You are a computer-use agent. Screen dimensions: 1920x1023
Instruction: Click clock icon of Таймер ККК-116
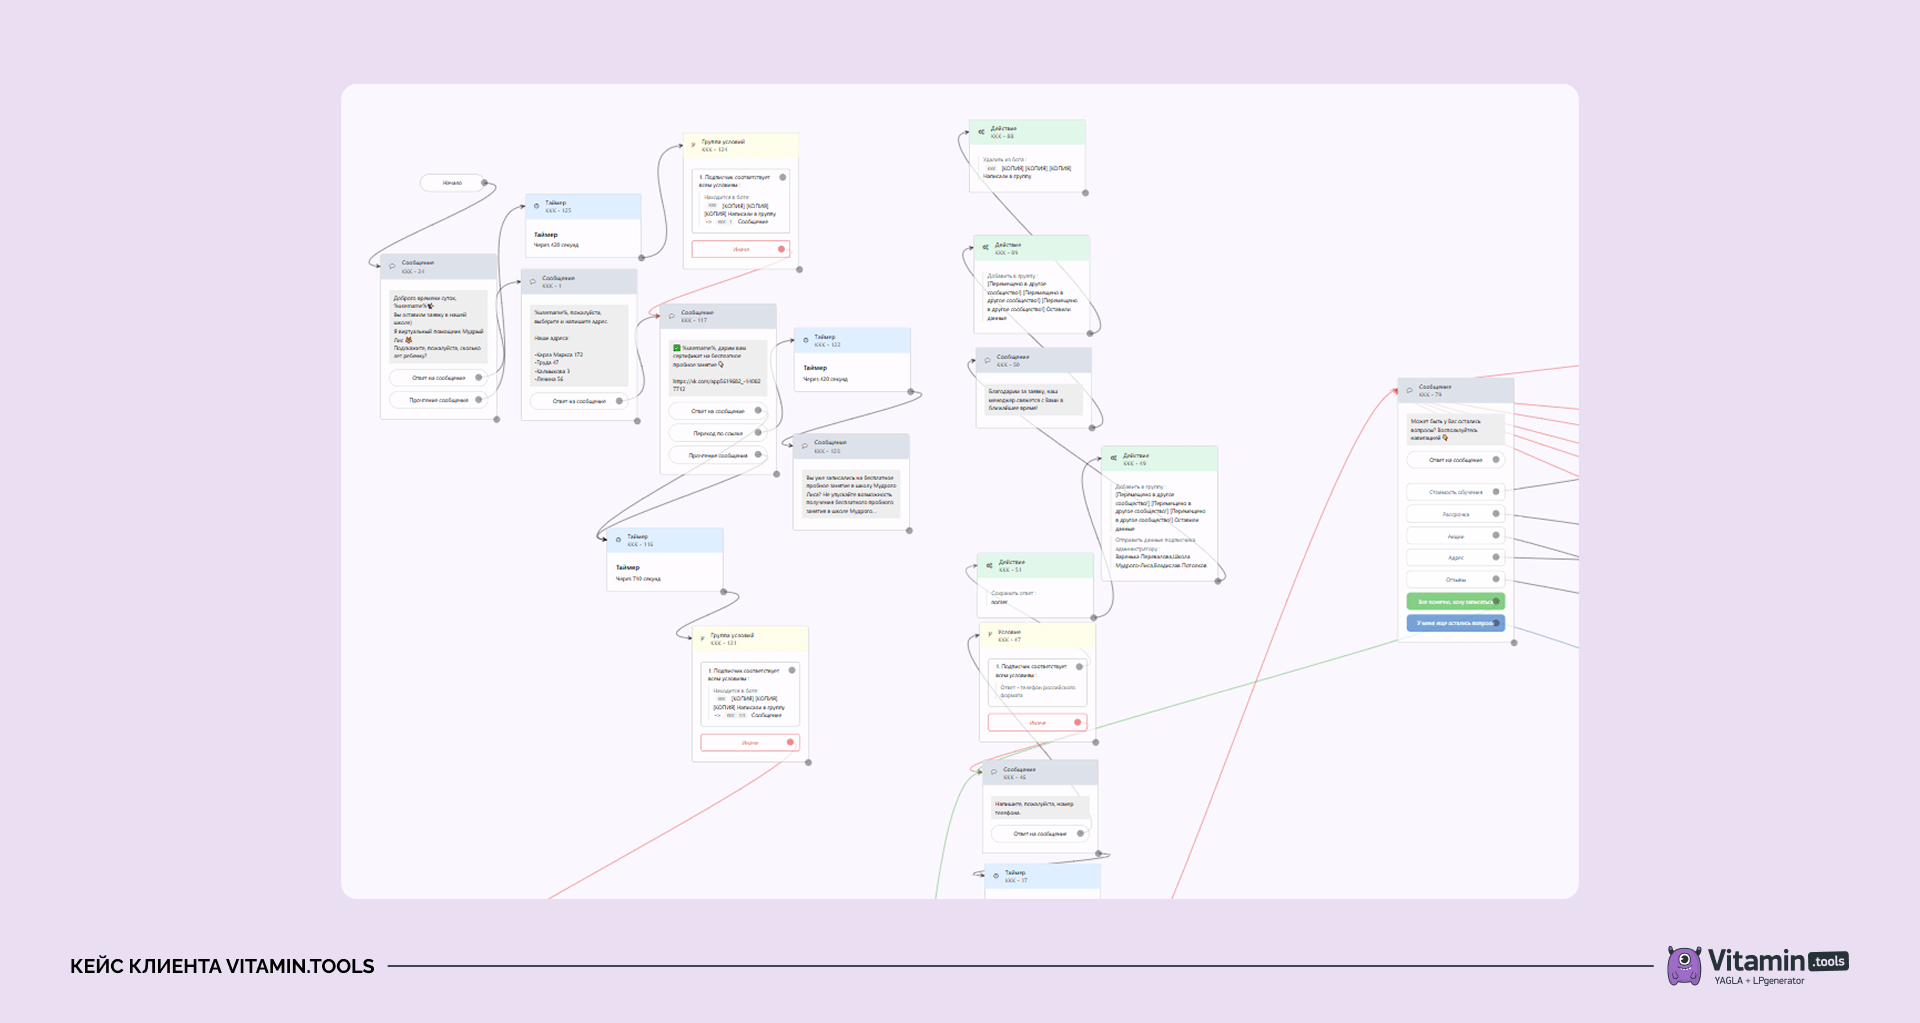point(618,540)
